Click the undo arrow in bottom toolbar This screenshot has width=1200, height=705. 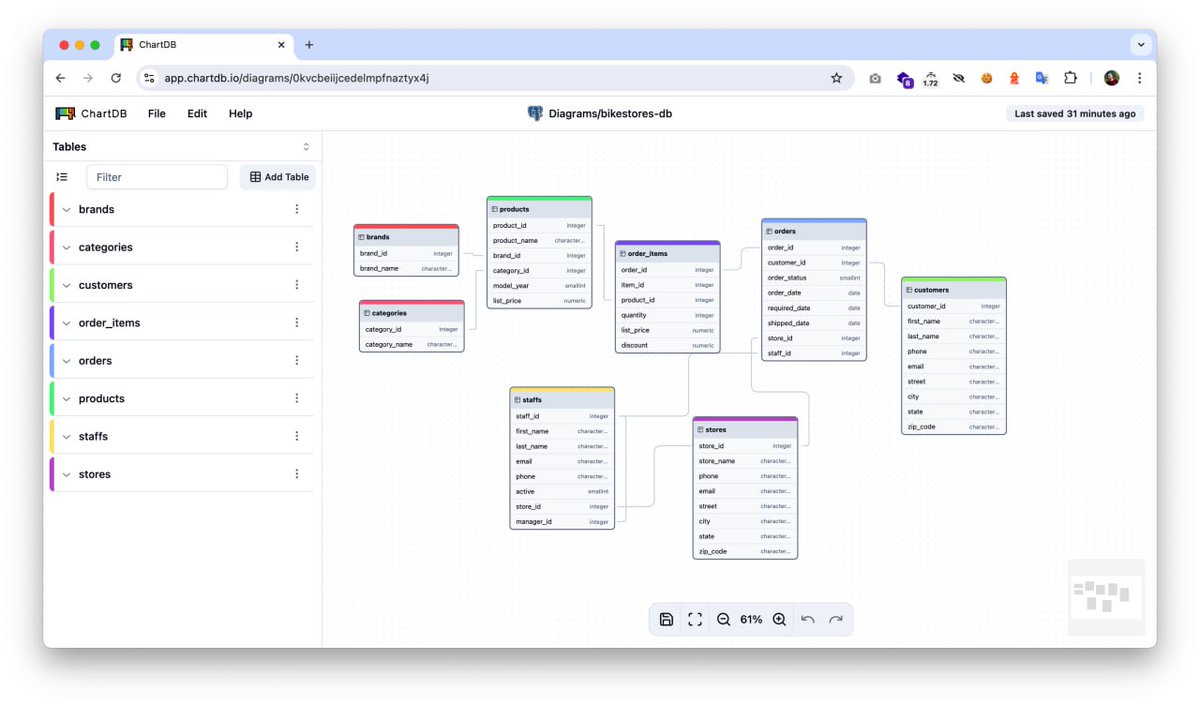click(808, 620)
